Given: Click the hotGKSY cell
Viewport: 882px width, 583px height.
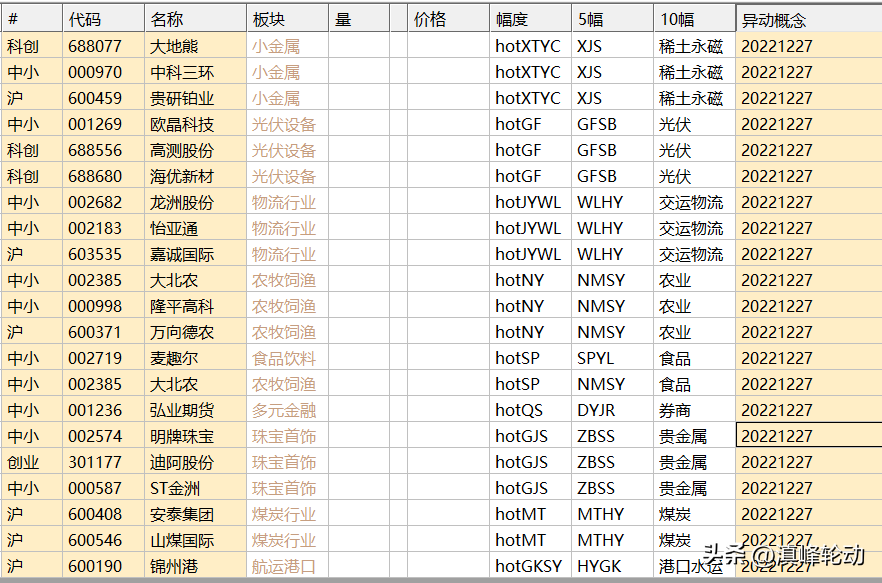Looking at the screenshot, I should point(530,566).
